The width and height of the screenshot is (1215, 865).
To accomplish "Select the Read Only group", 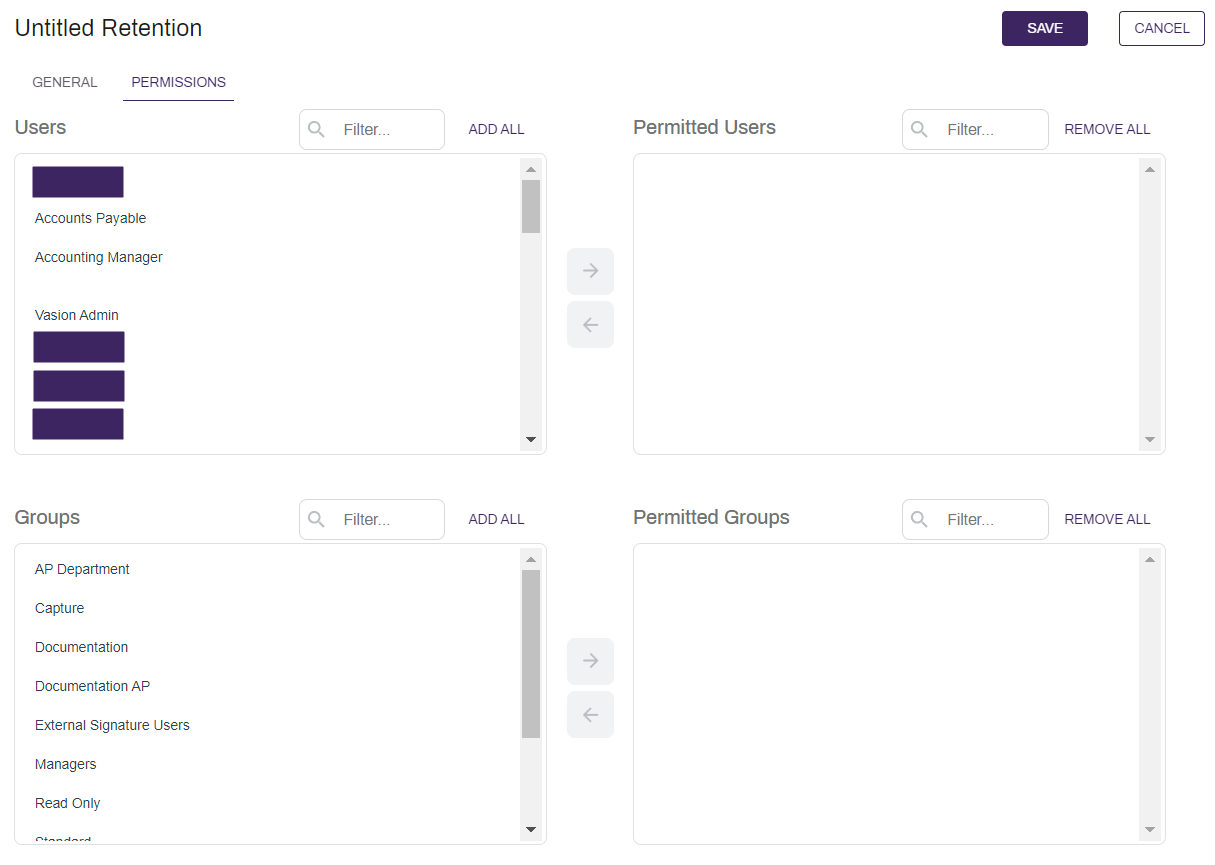I will tap(67, 803).
